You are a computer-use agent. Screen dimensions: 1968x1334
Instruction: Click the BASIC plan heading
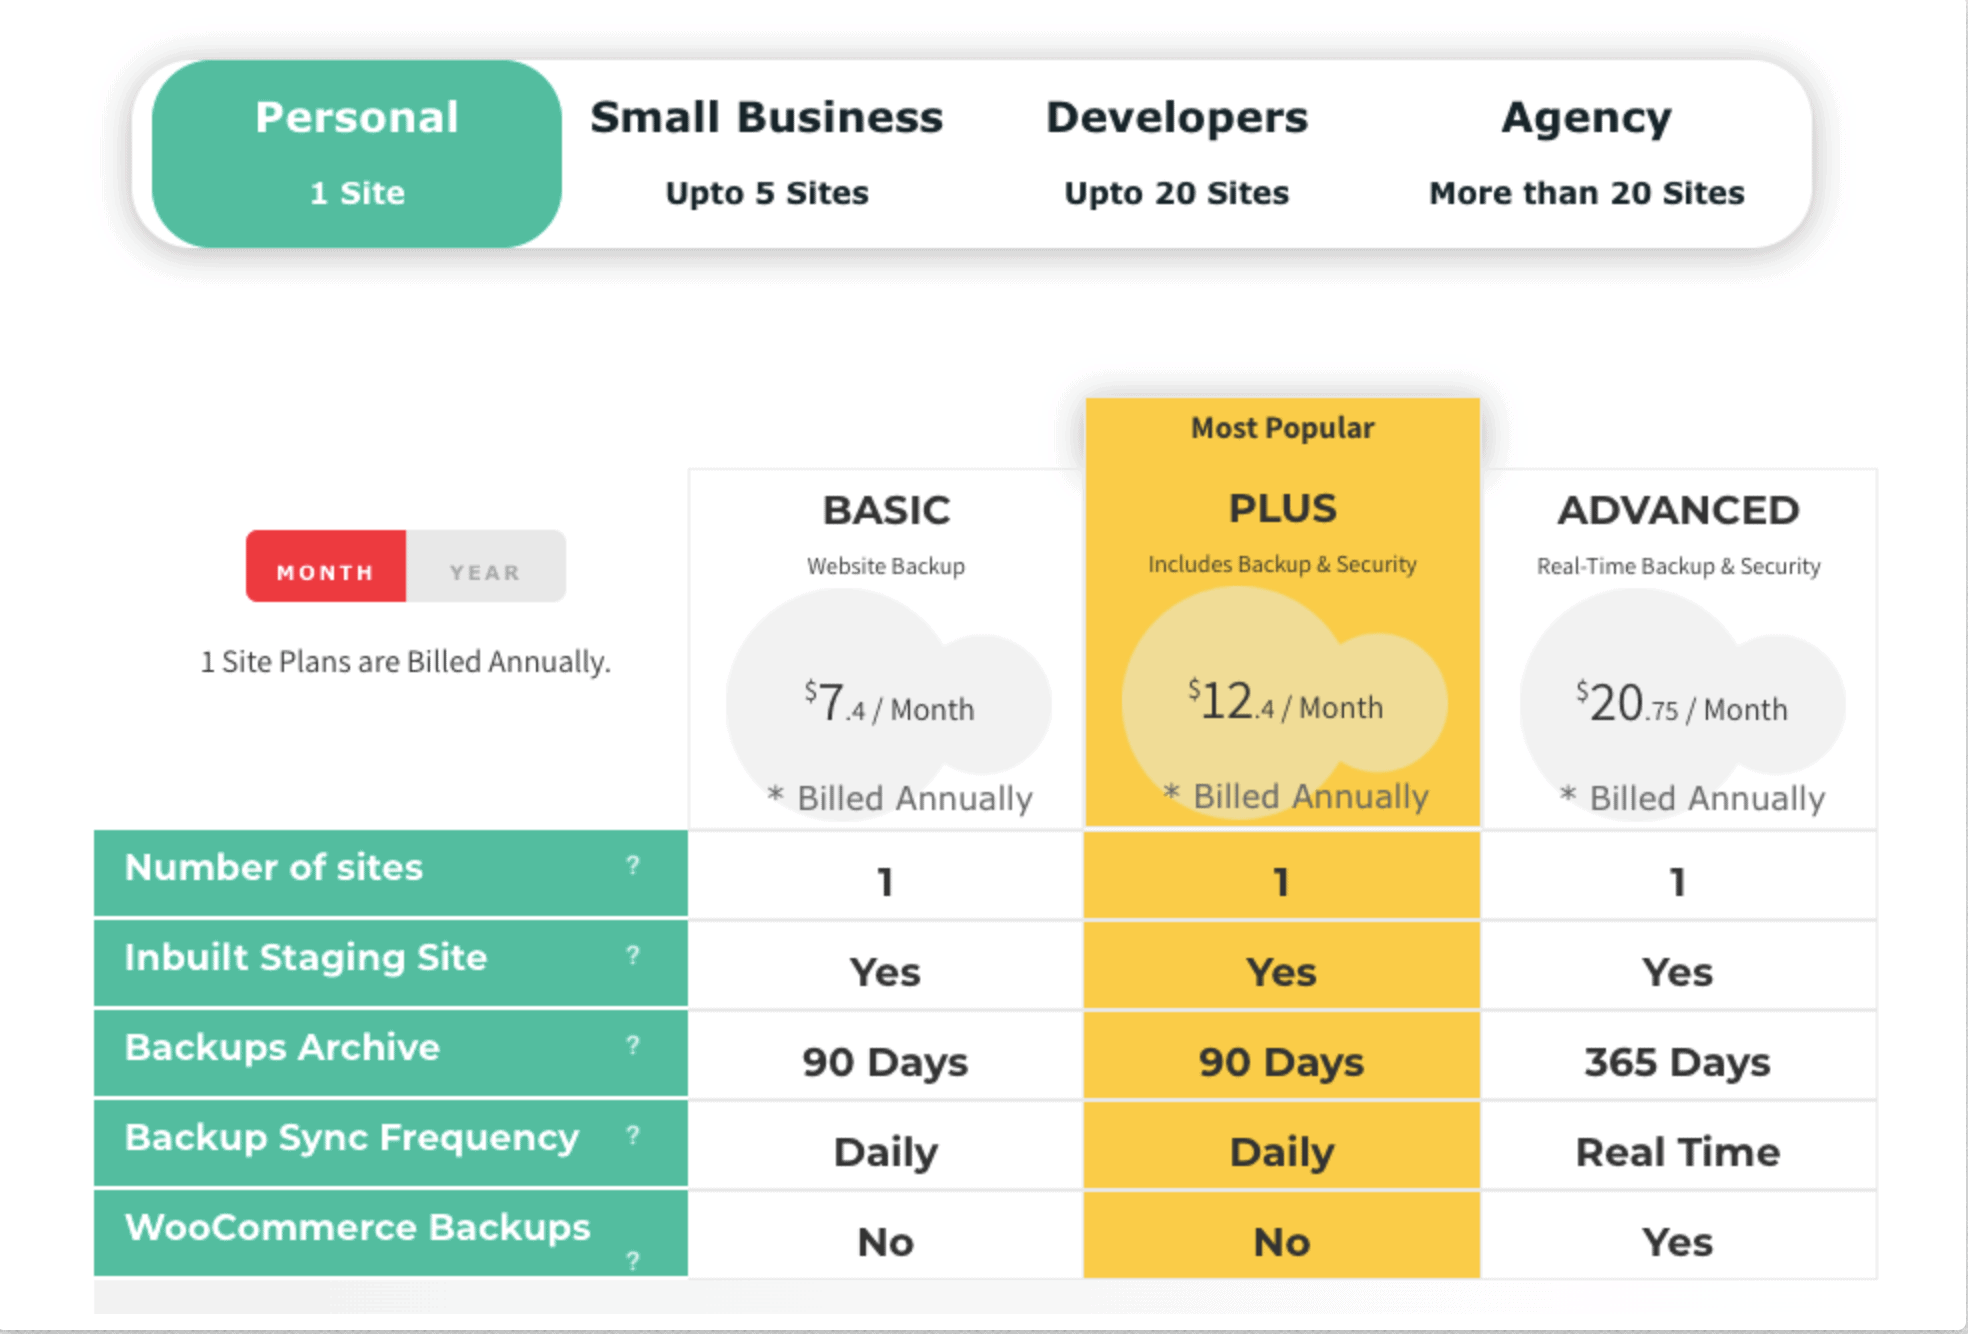pyautogui.click(x=886, y=510)
